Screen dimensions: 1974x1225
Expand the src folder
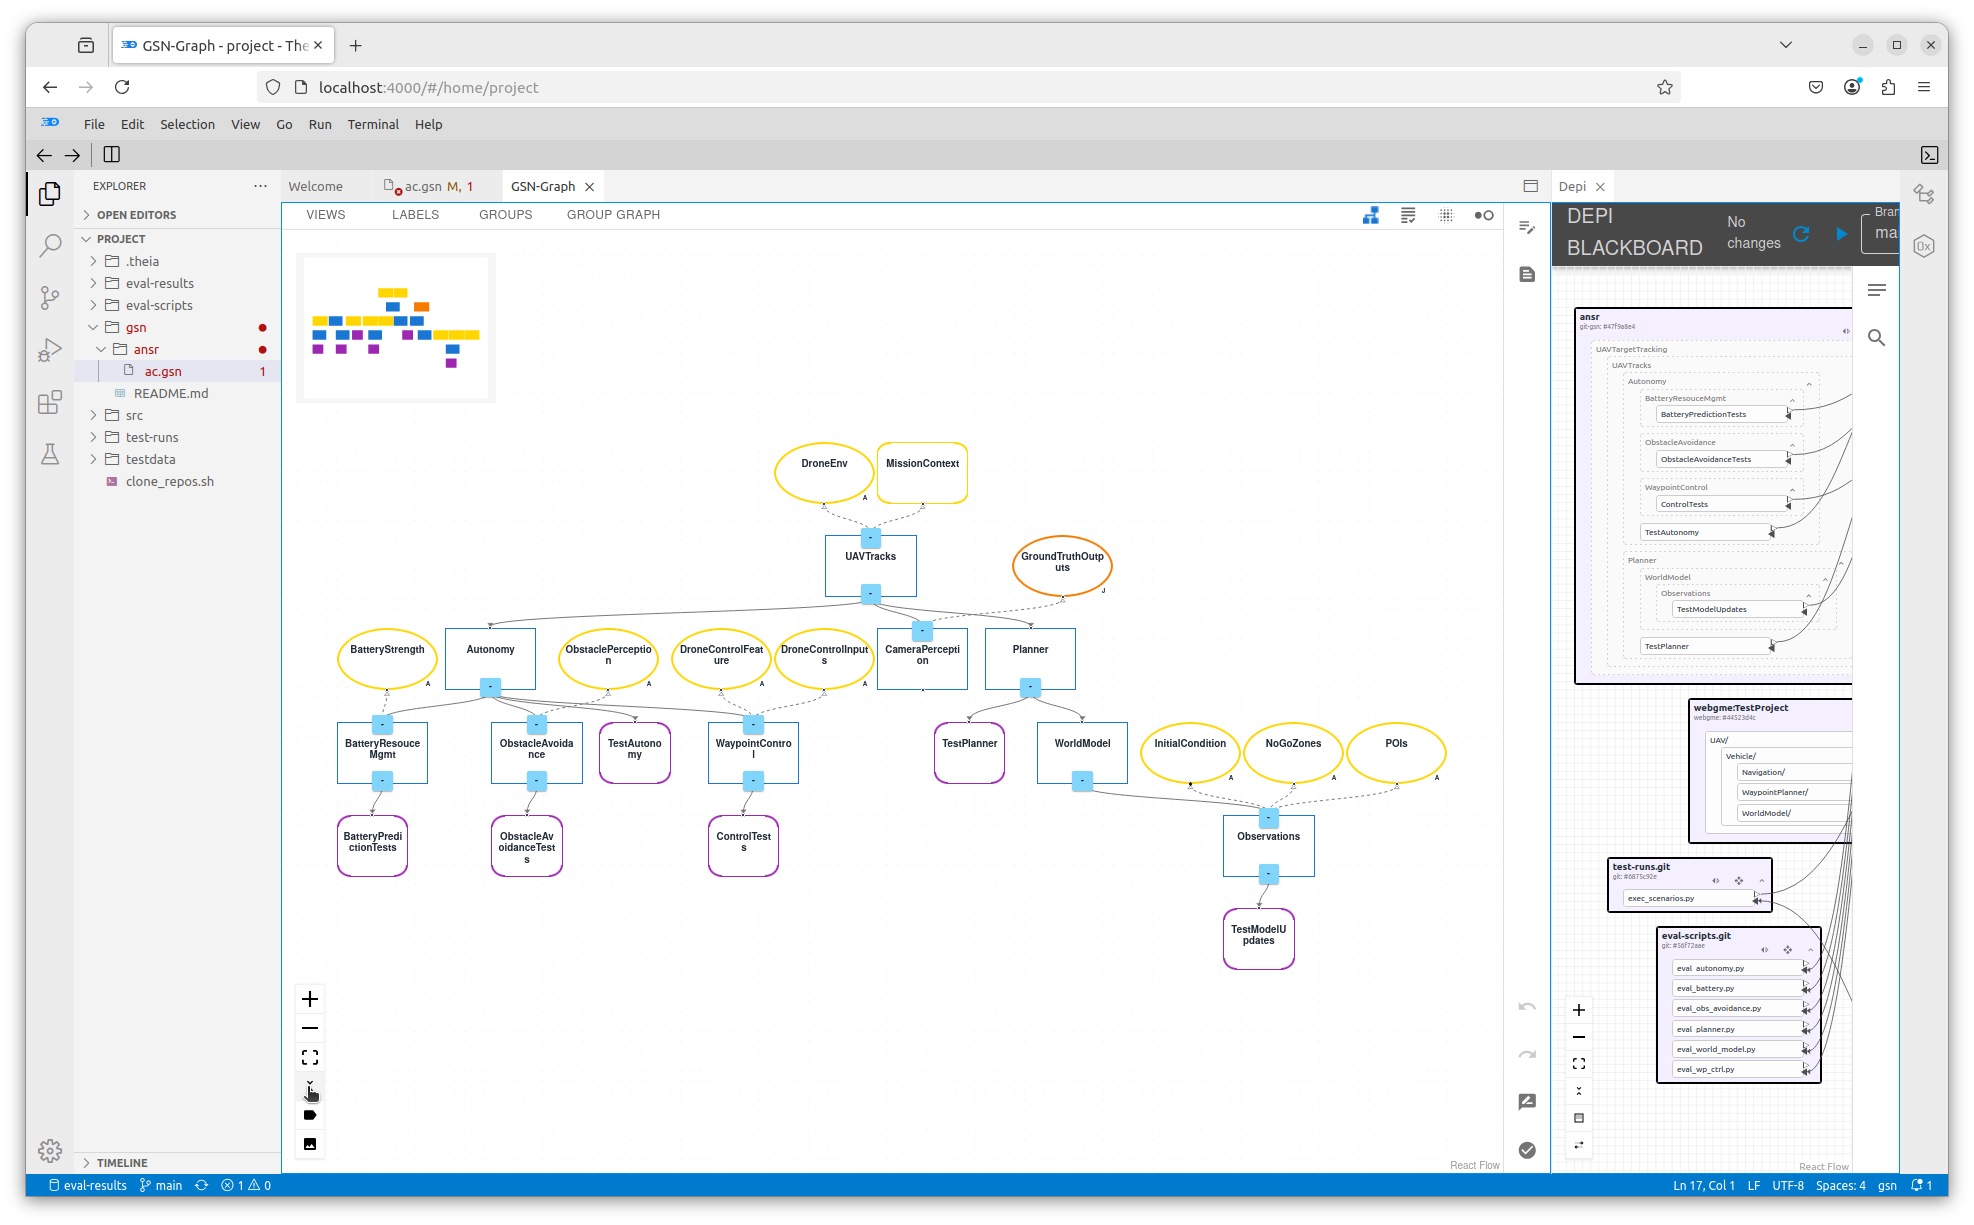pos(93,415)
